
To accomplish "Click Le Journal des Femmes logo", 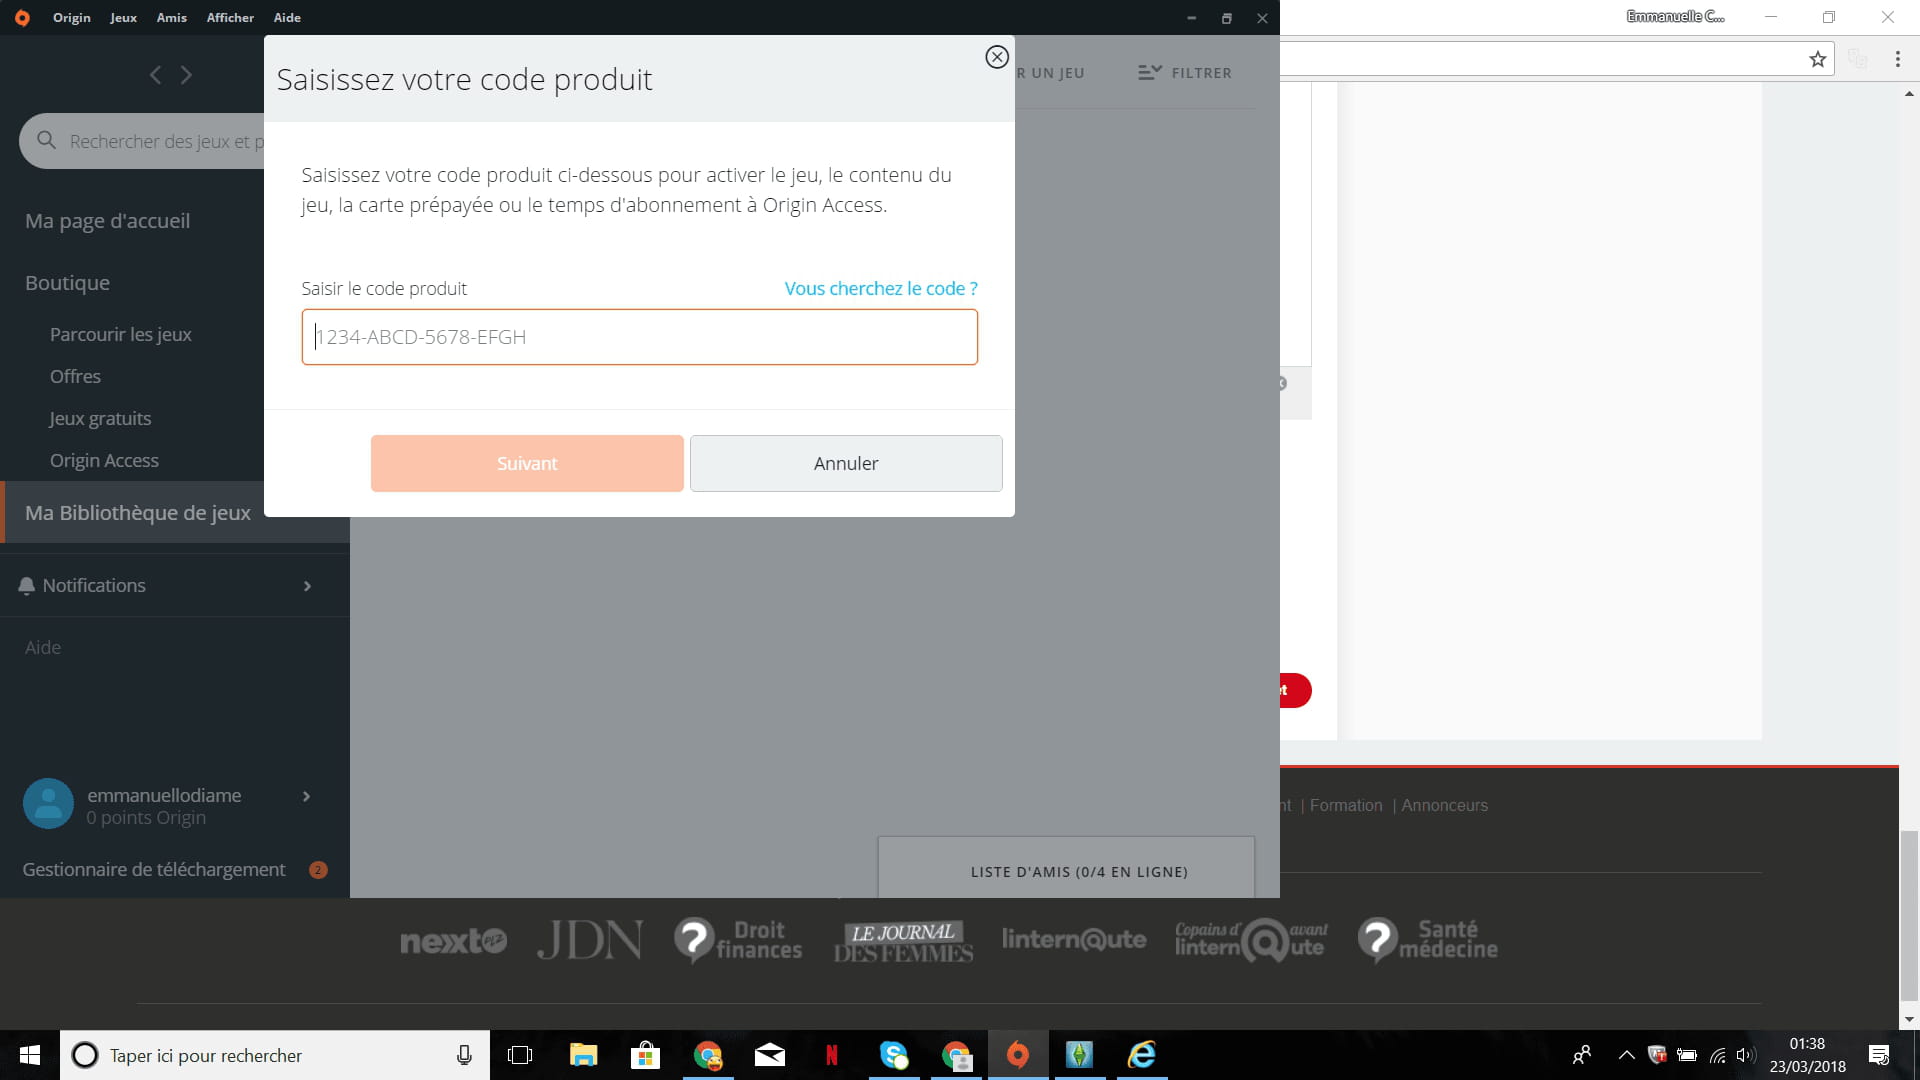I will pos(903,941).
